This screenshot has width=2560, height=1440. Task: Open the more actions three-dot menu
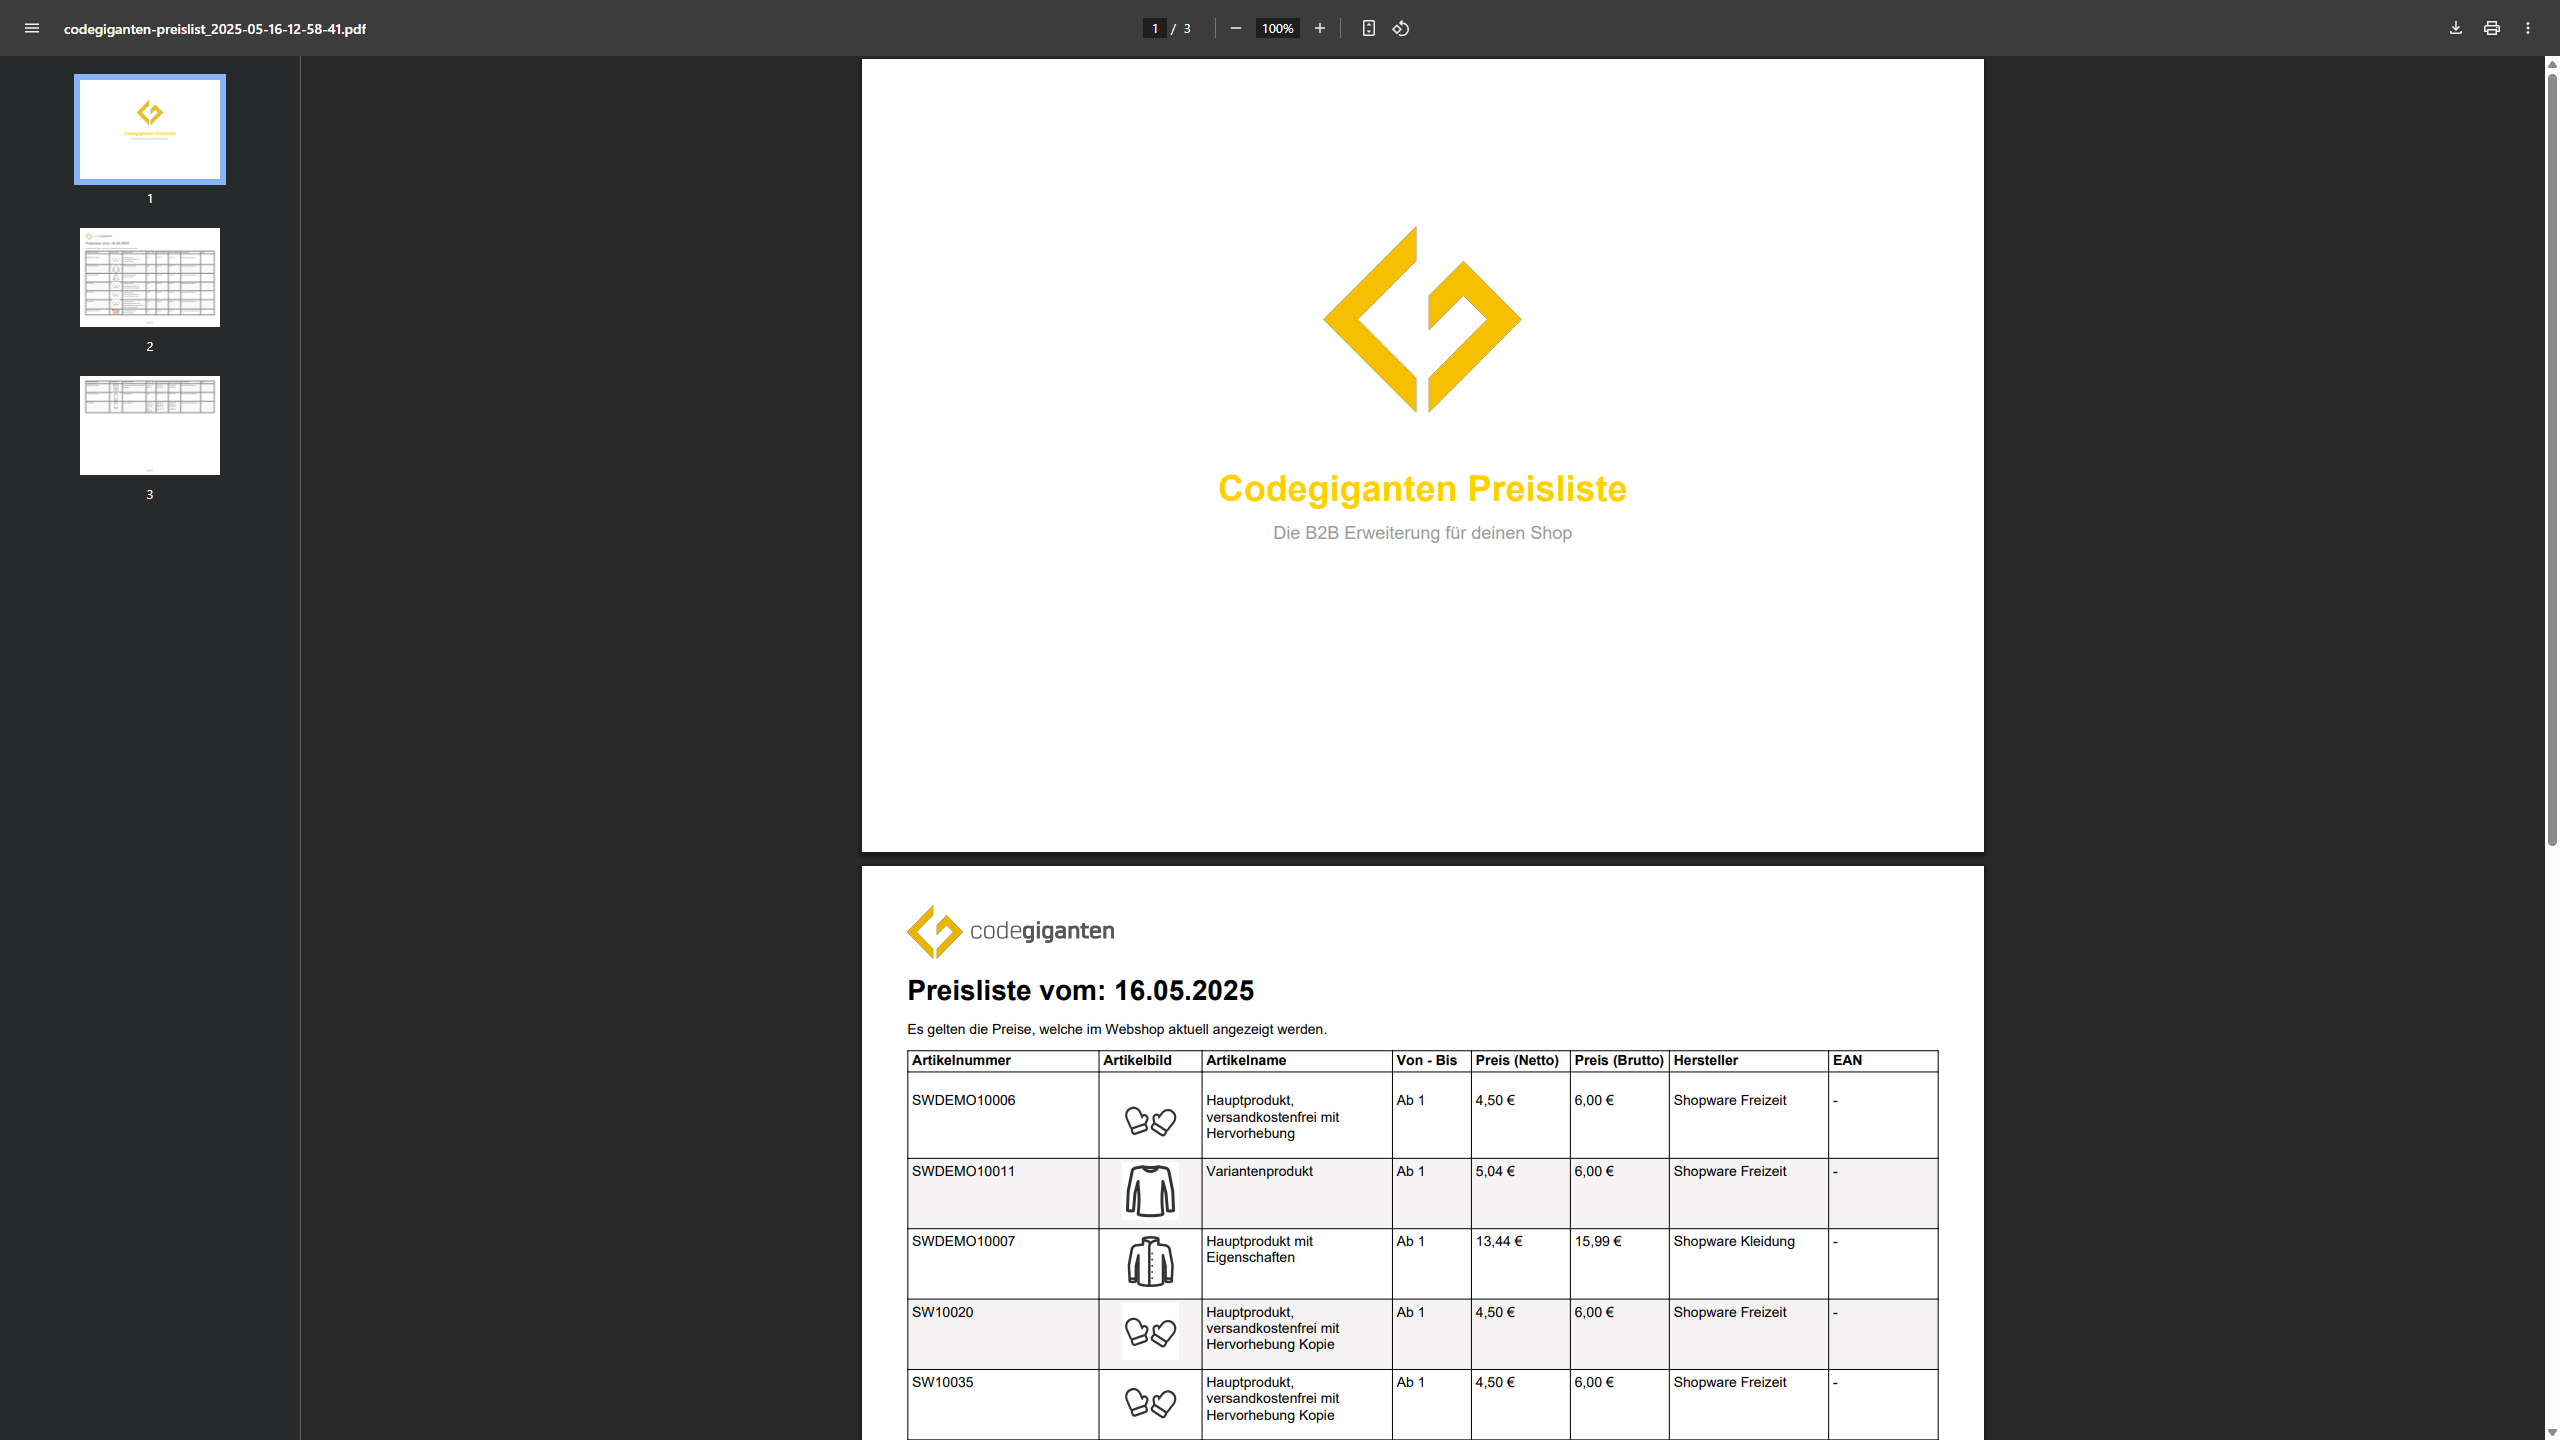coord(2528,28)
